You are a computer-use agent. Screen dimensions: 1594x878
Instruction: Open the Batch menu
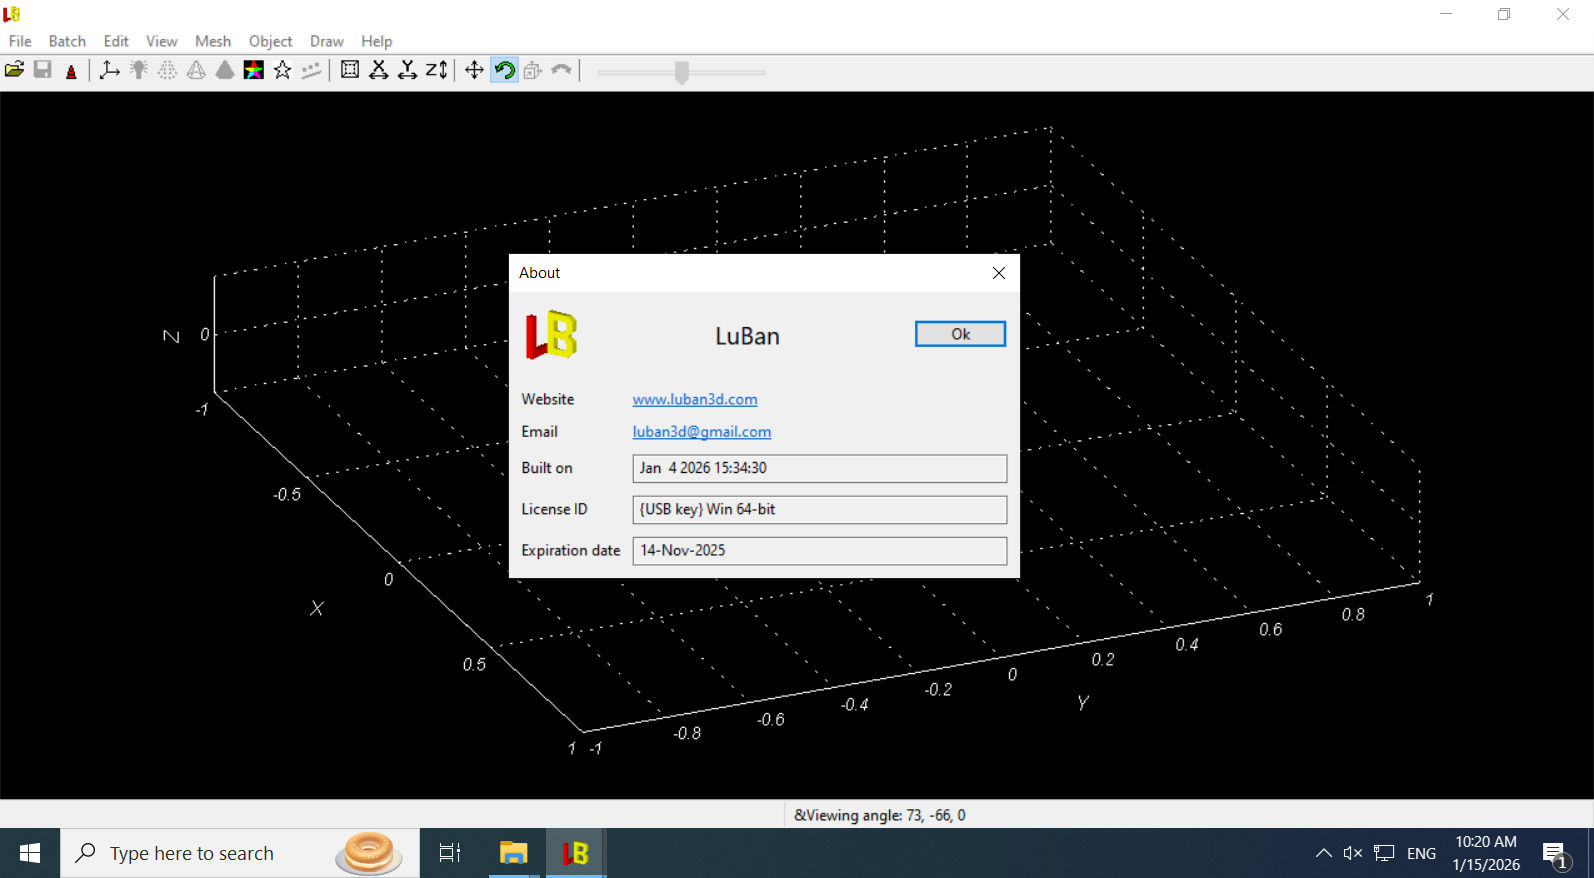point(67,41)
